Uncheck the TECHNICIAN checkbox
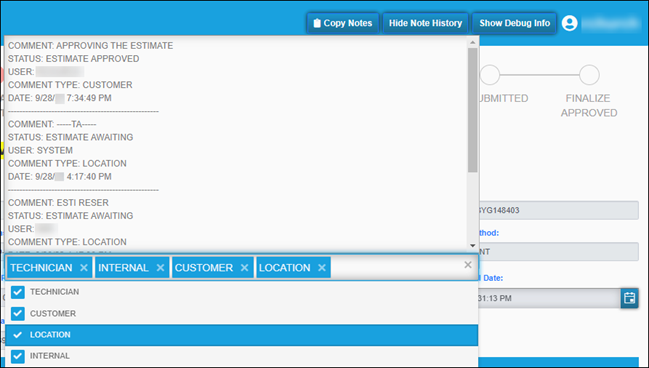 coord(18,292)
